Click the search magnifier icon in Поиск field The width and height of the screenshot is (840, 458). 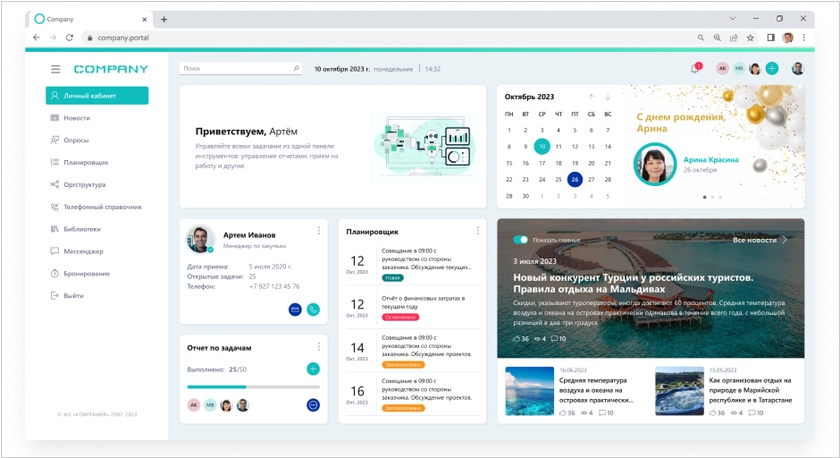296,69
